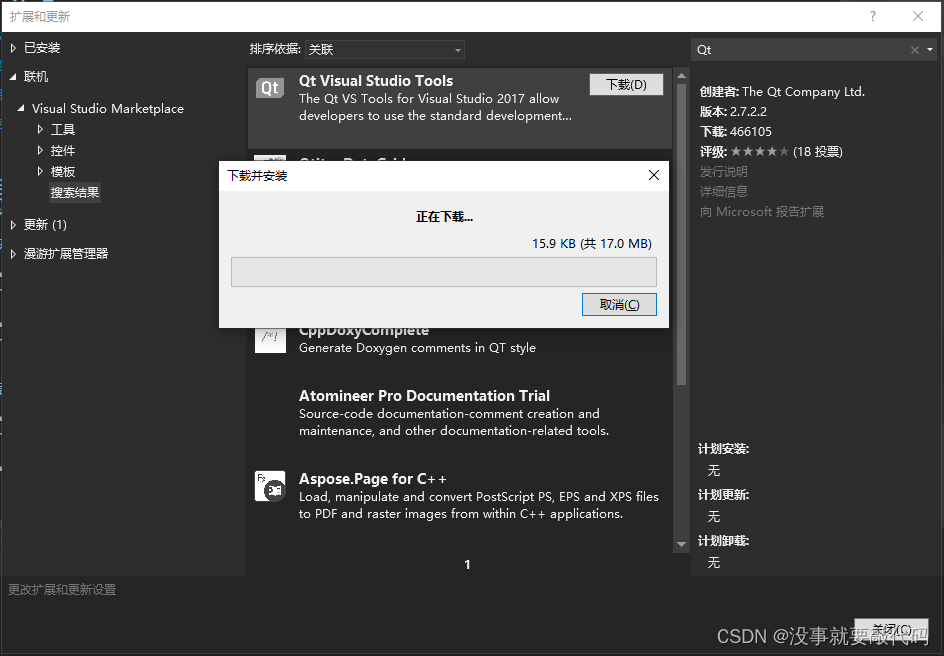Close the 扩展和更新 window

pyautogui.click(x=918, y=16)
